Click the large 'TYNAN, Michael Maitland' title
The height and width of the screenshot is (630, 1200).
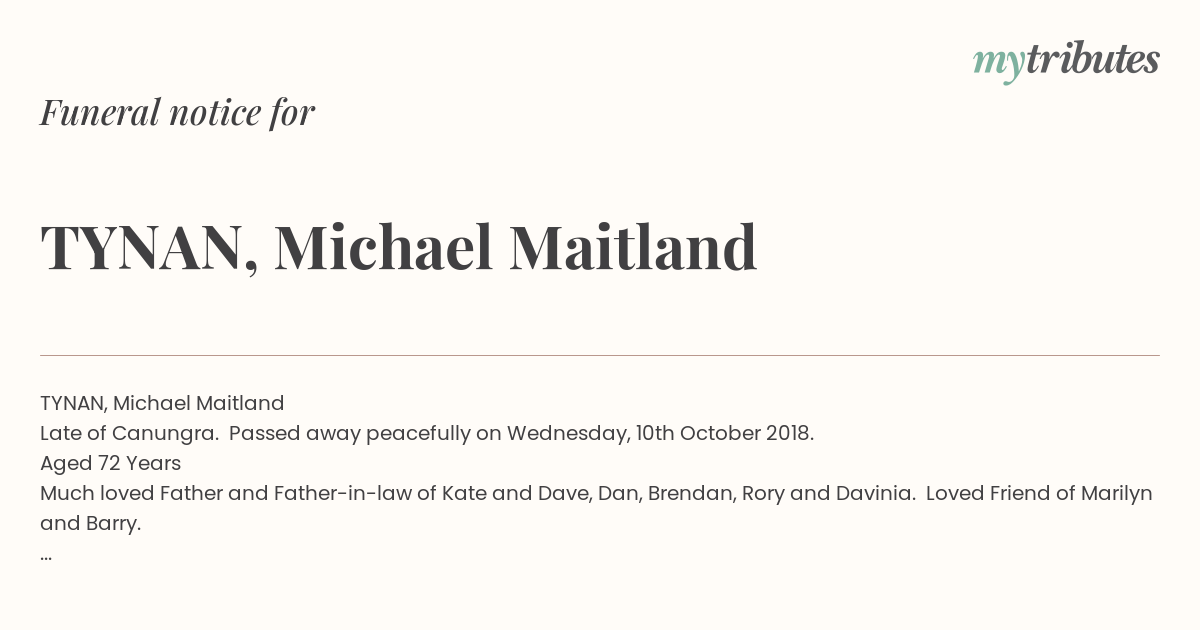pyautogui.click(x=398, y=248)
